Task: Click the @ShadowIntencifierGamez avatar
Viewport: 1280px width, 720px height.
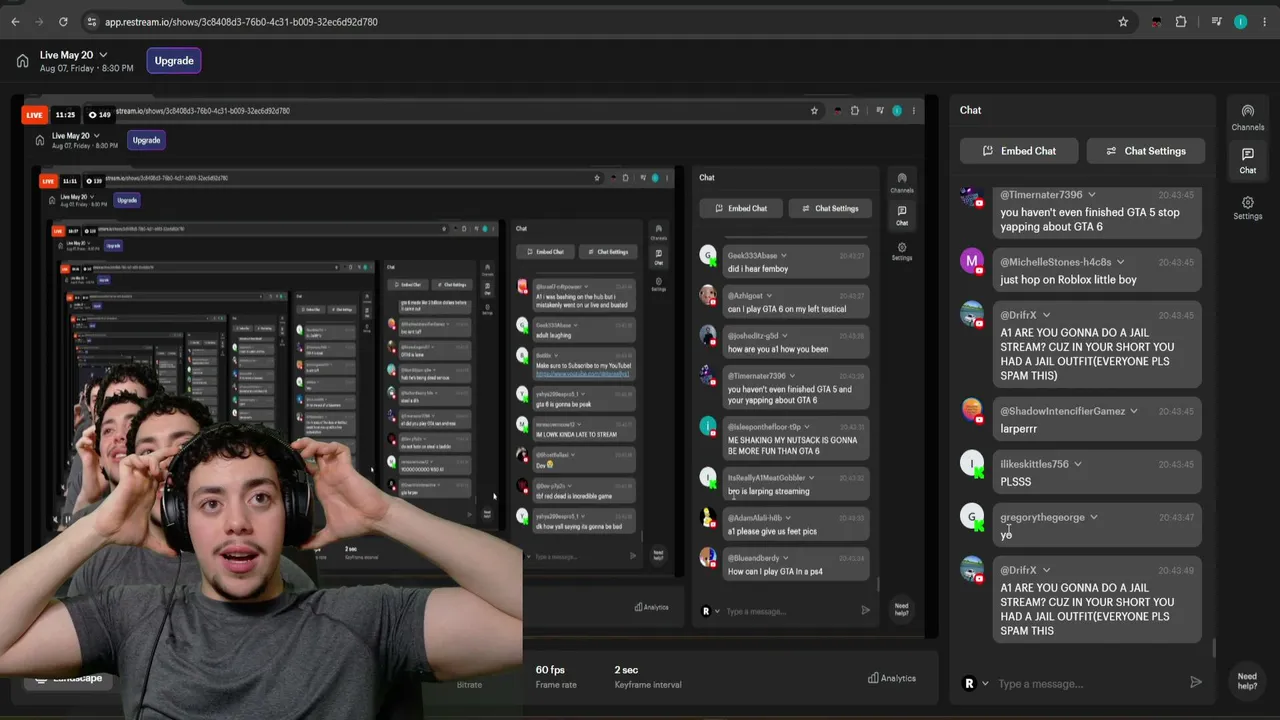Action: pos(972,411)
